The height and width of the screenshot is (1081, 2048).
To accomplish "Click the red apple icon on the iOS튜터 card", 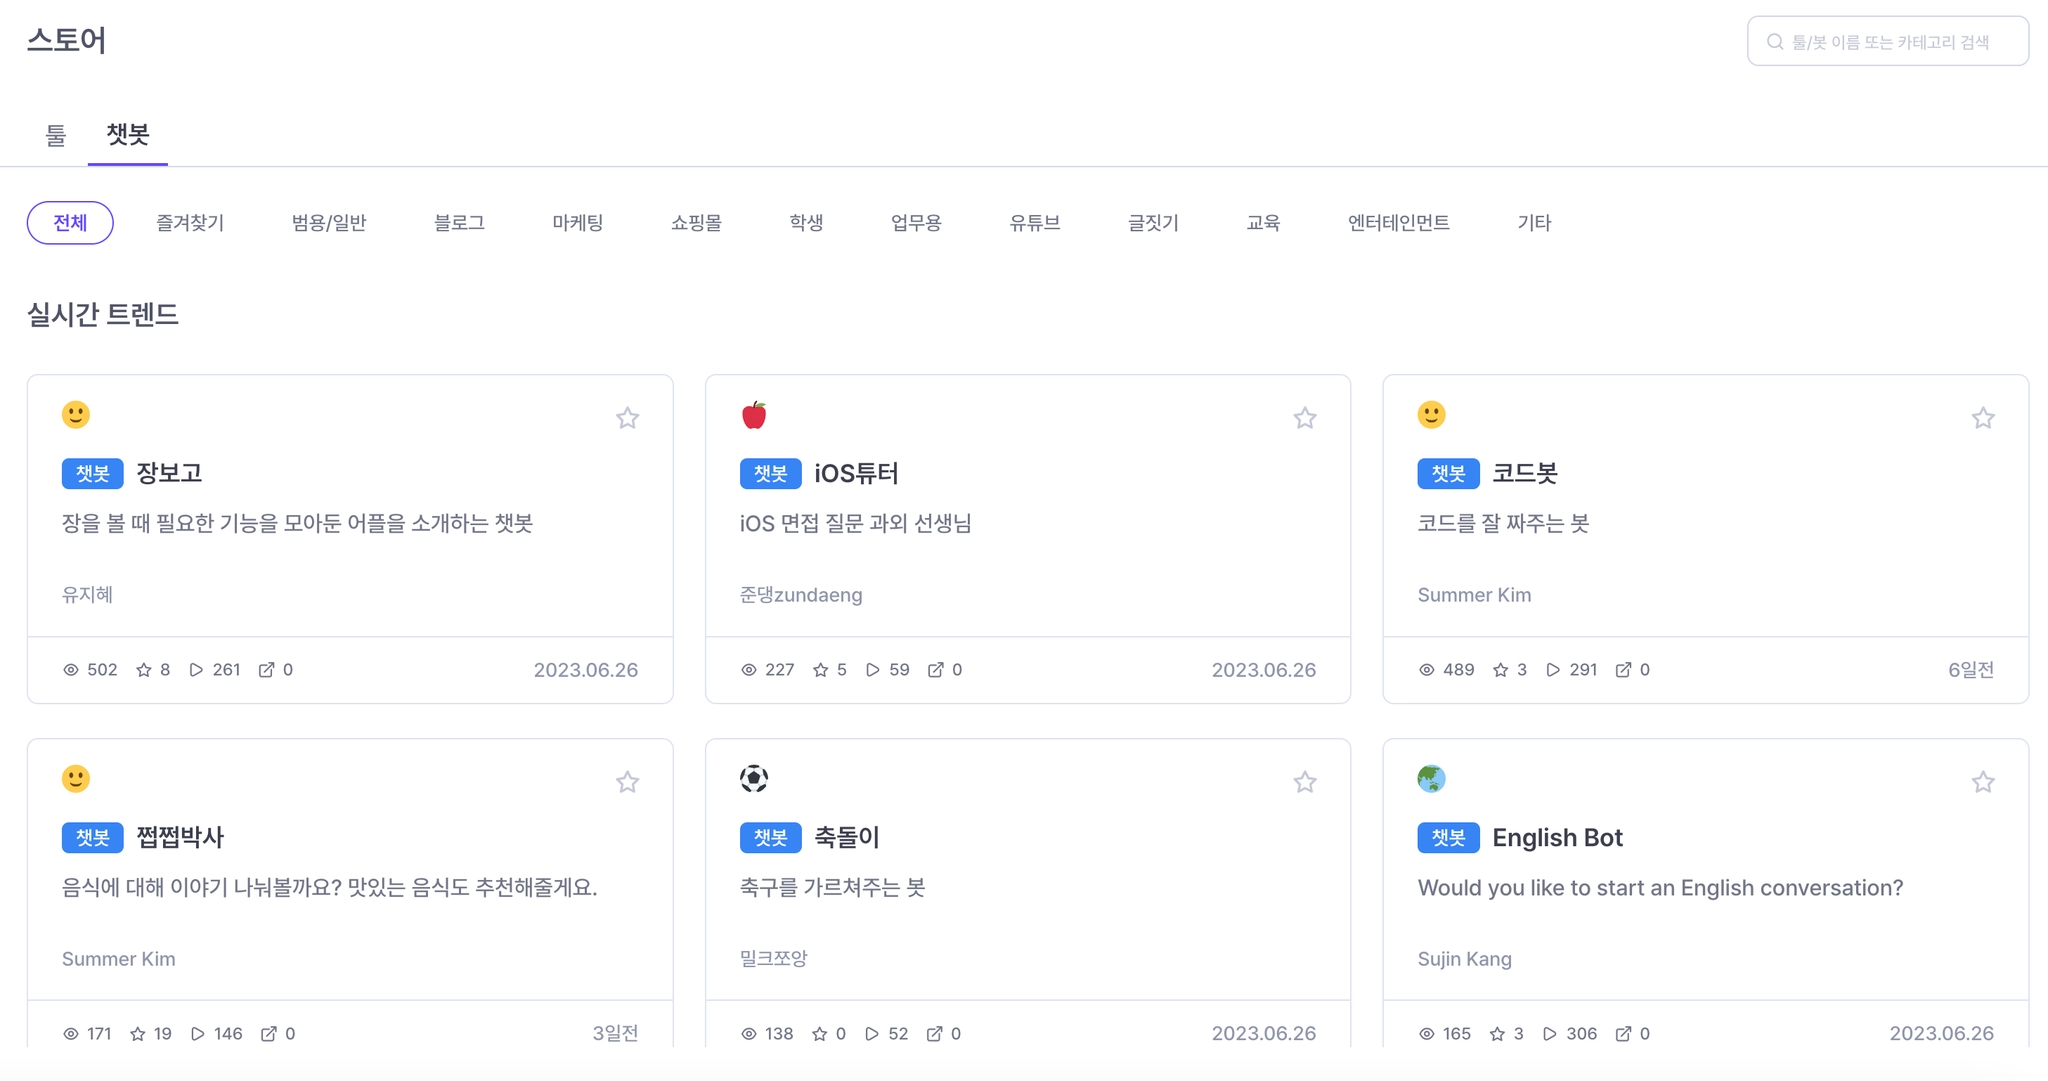I will [x=754, y=415].
